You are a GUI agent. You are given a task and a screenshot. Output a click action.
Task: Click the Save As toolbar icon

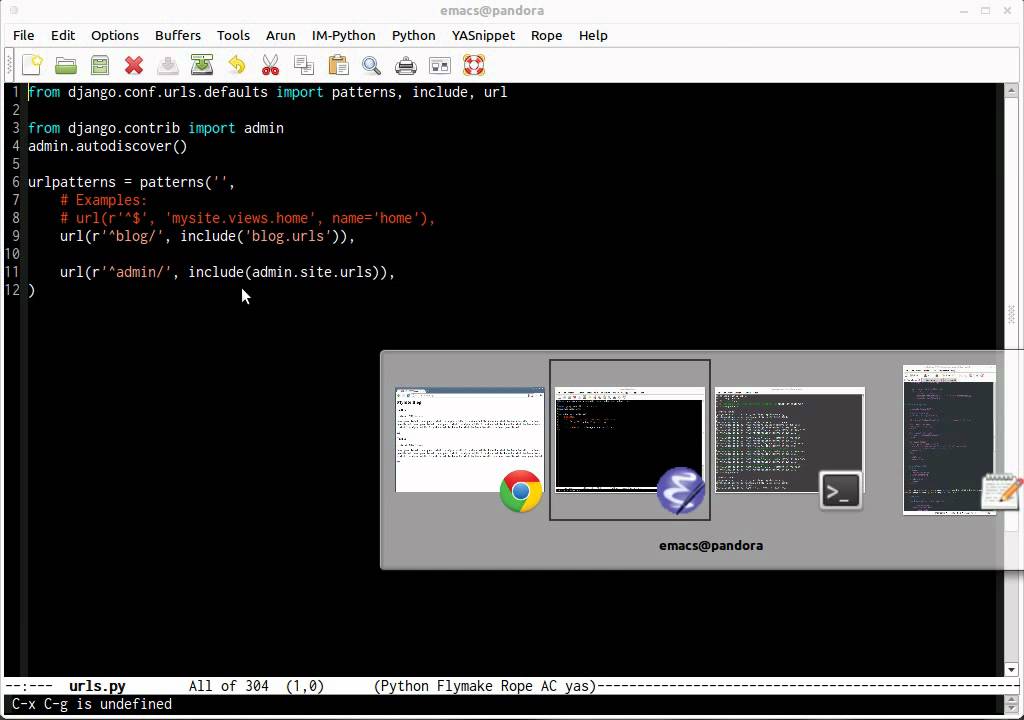coord(202,65)
